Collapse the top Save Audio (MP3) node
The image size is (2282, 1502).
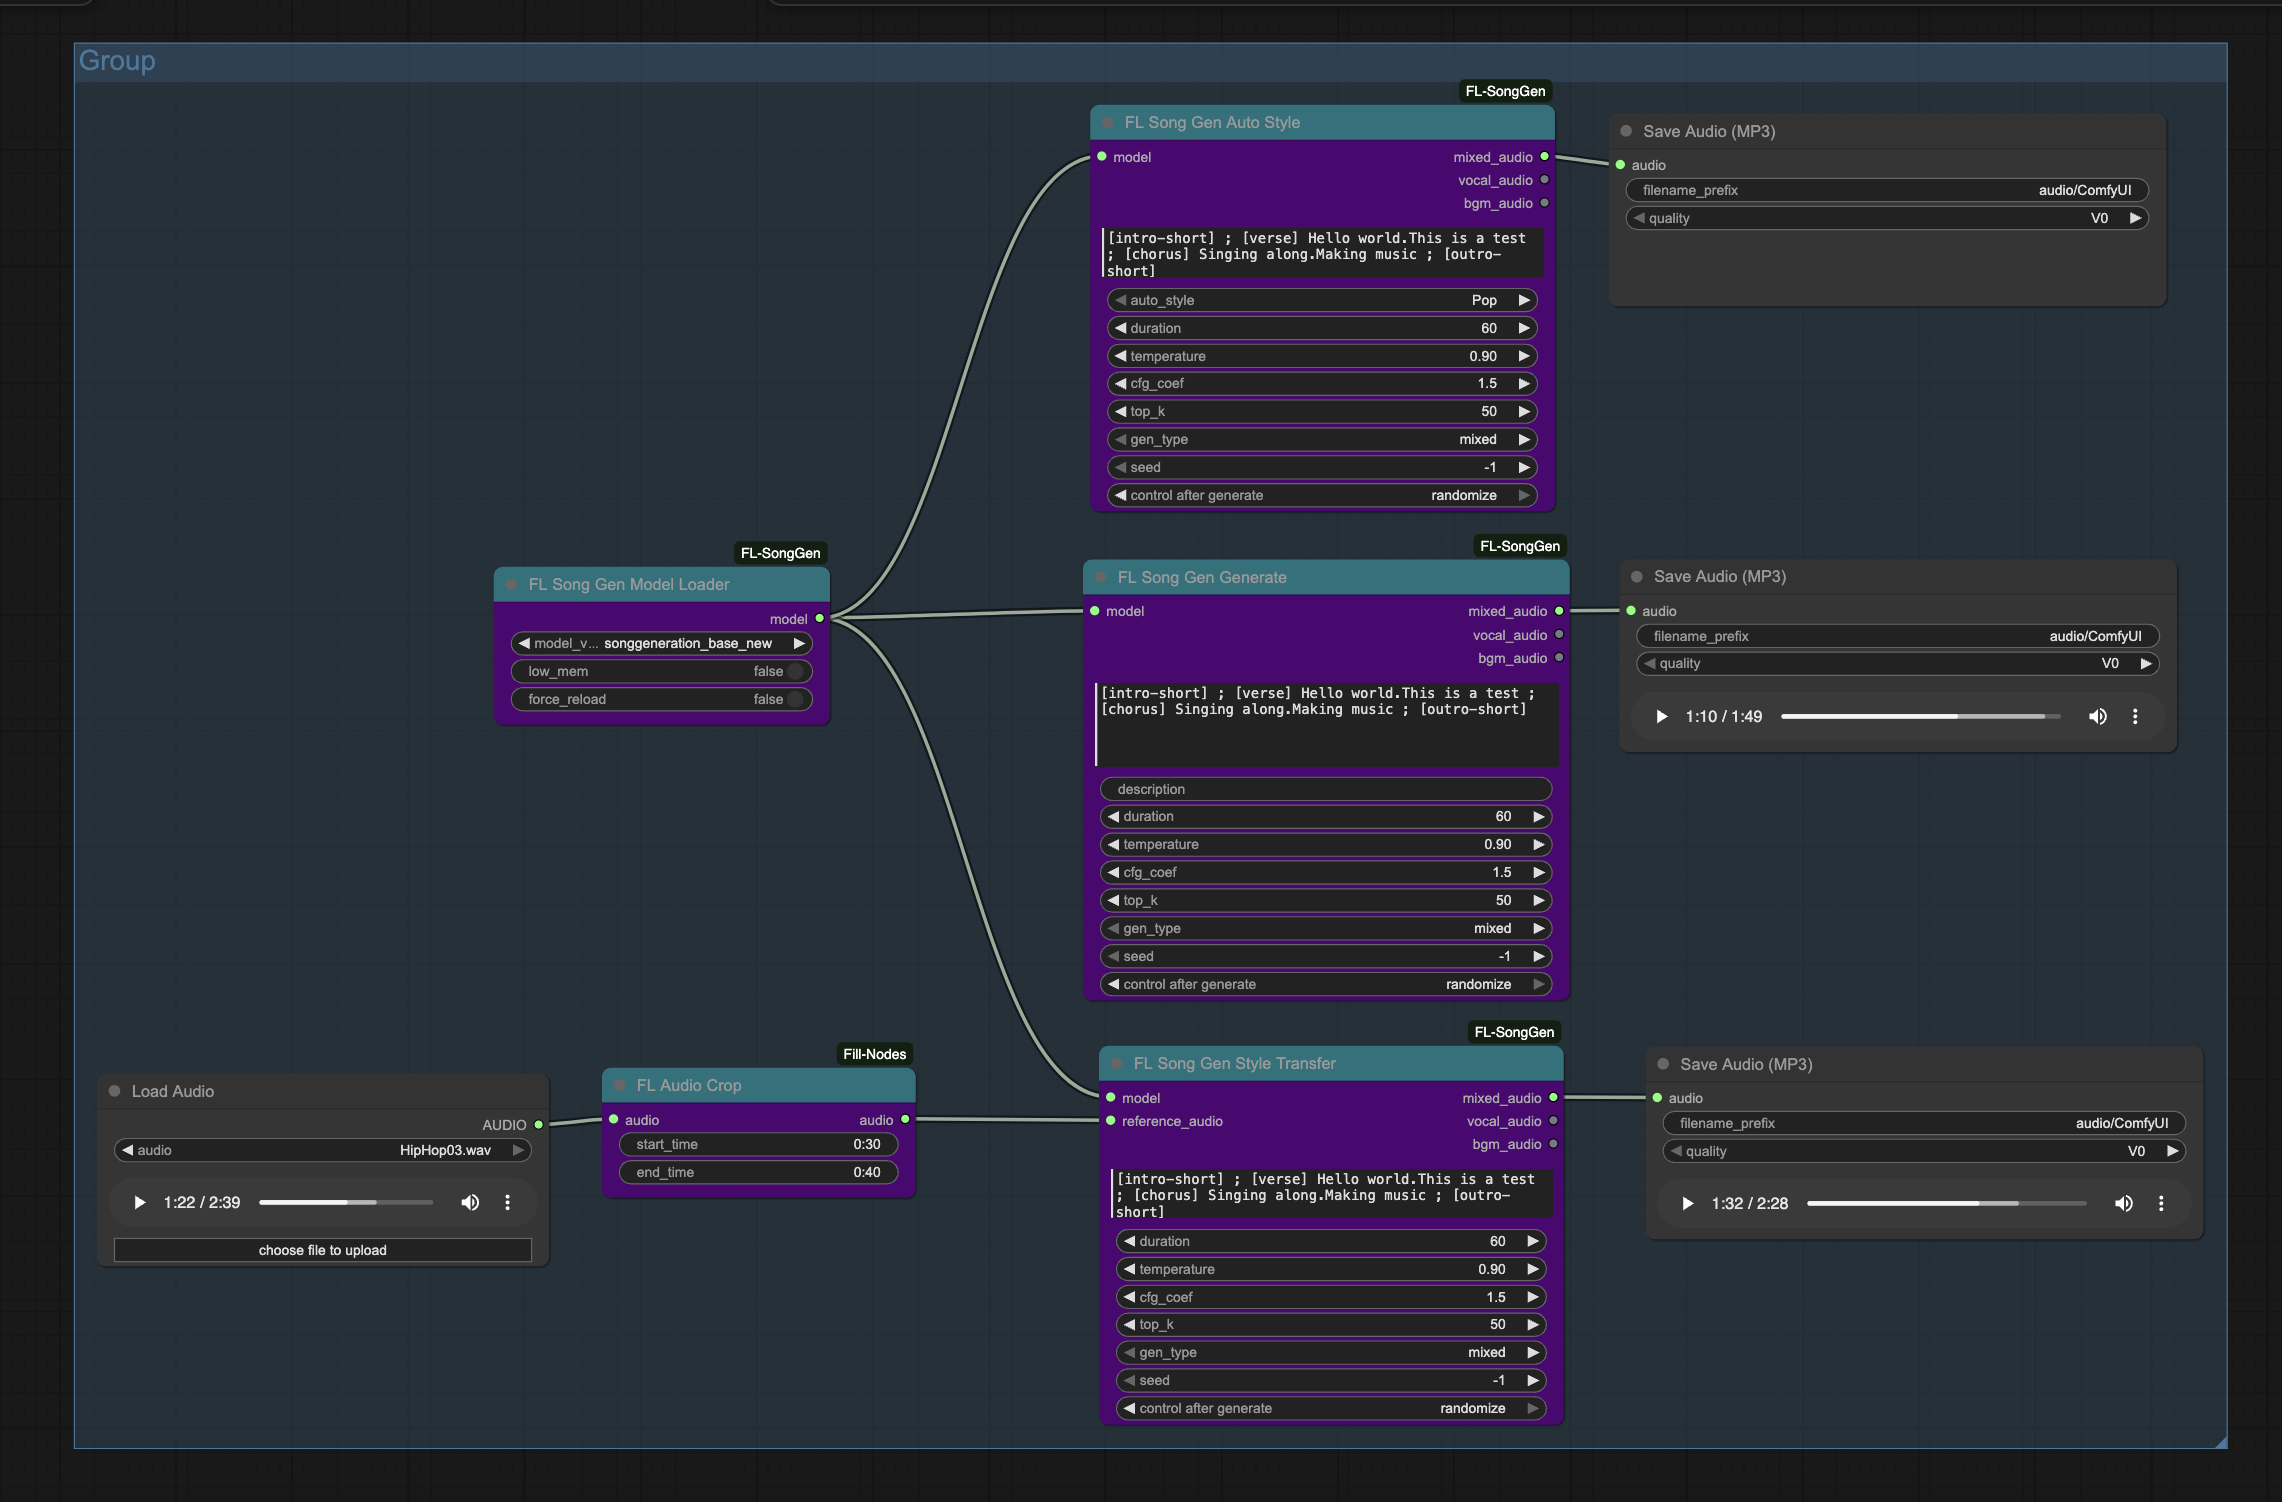(x=1626, y=131)
